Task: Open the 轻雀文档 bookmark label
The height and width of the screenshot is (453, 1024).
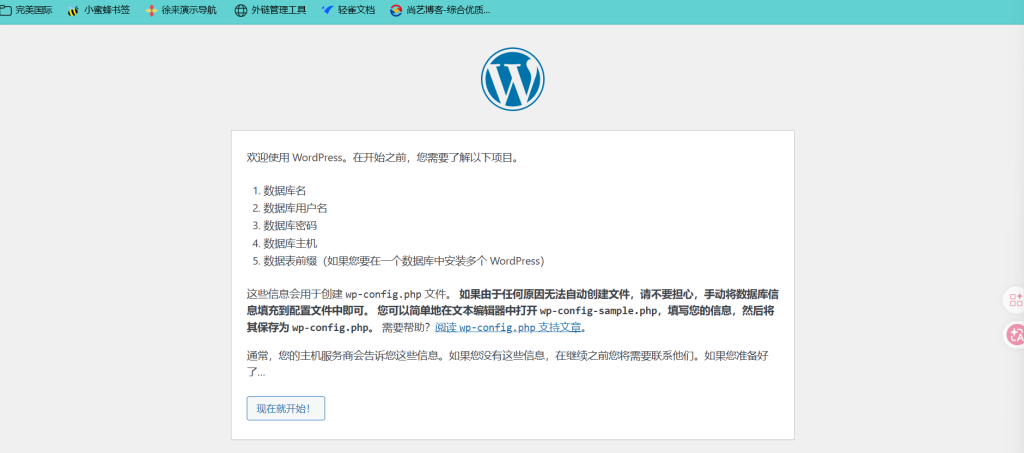Action: point(356,10)
